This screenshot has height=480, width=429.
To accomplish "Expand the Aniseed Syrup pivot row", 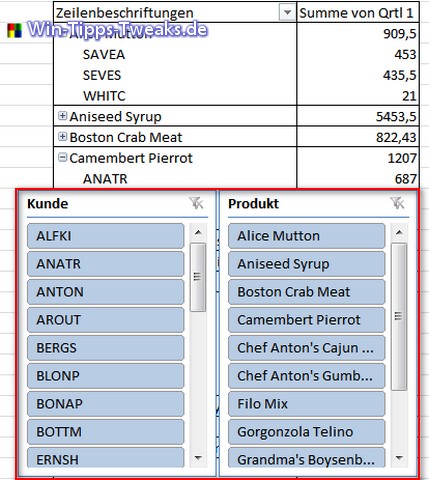I will (x=62, y=116).
